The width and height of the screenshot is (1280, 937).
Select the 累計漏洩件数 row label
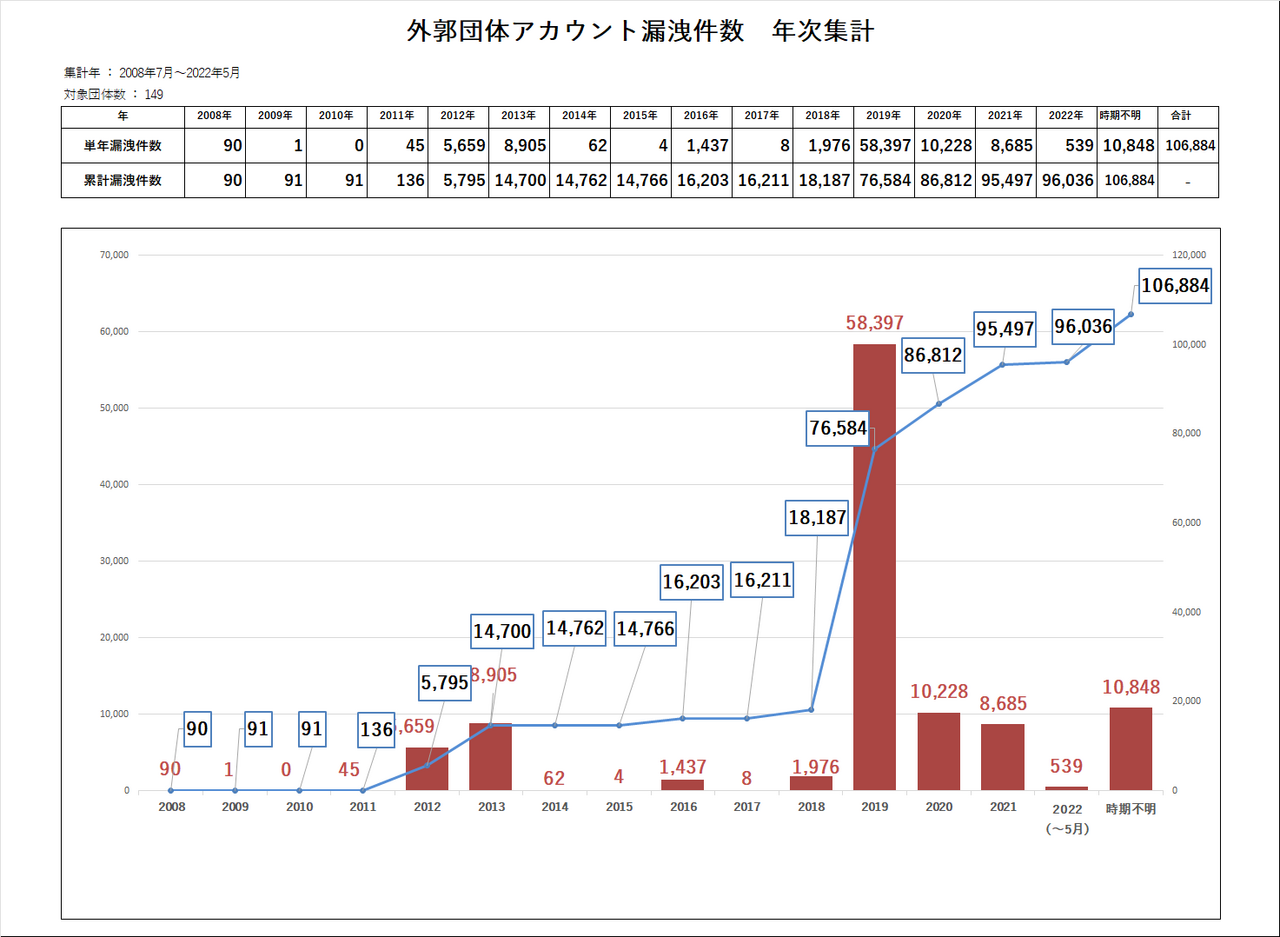click(x=121, y=181)
